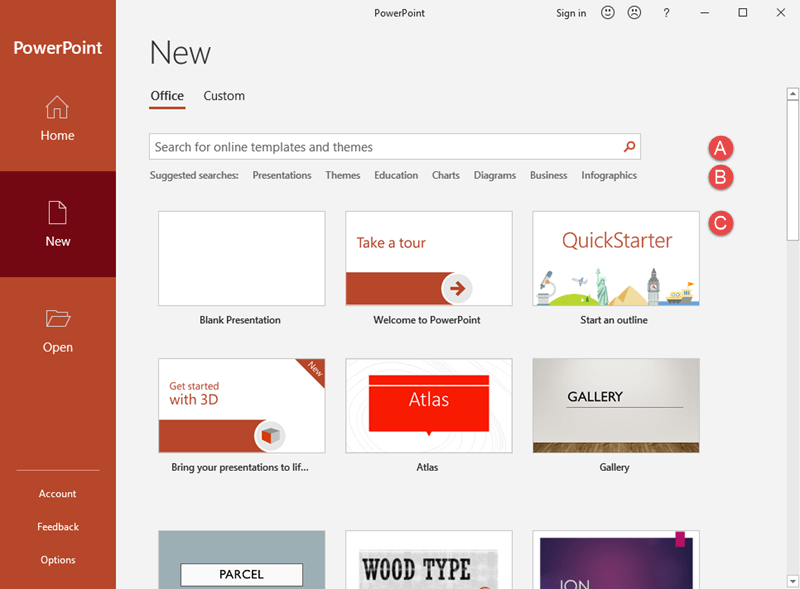Click the New icon in the sidebar
800x589 pixels.
(57, 212)
